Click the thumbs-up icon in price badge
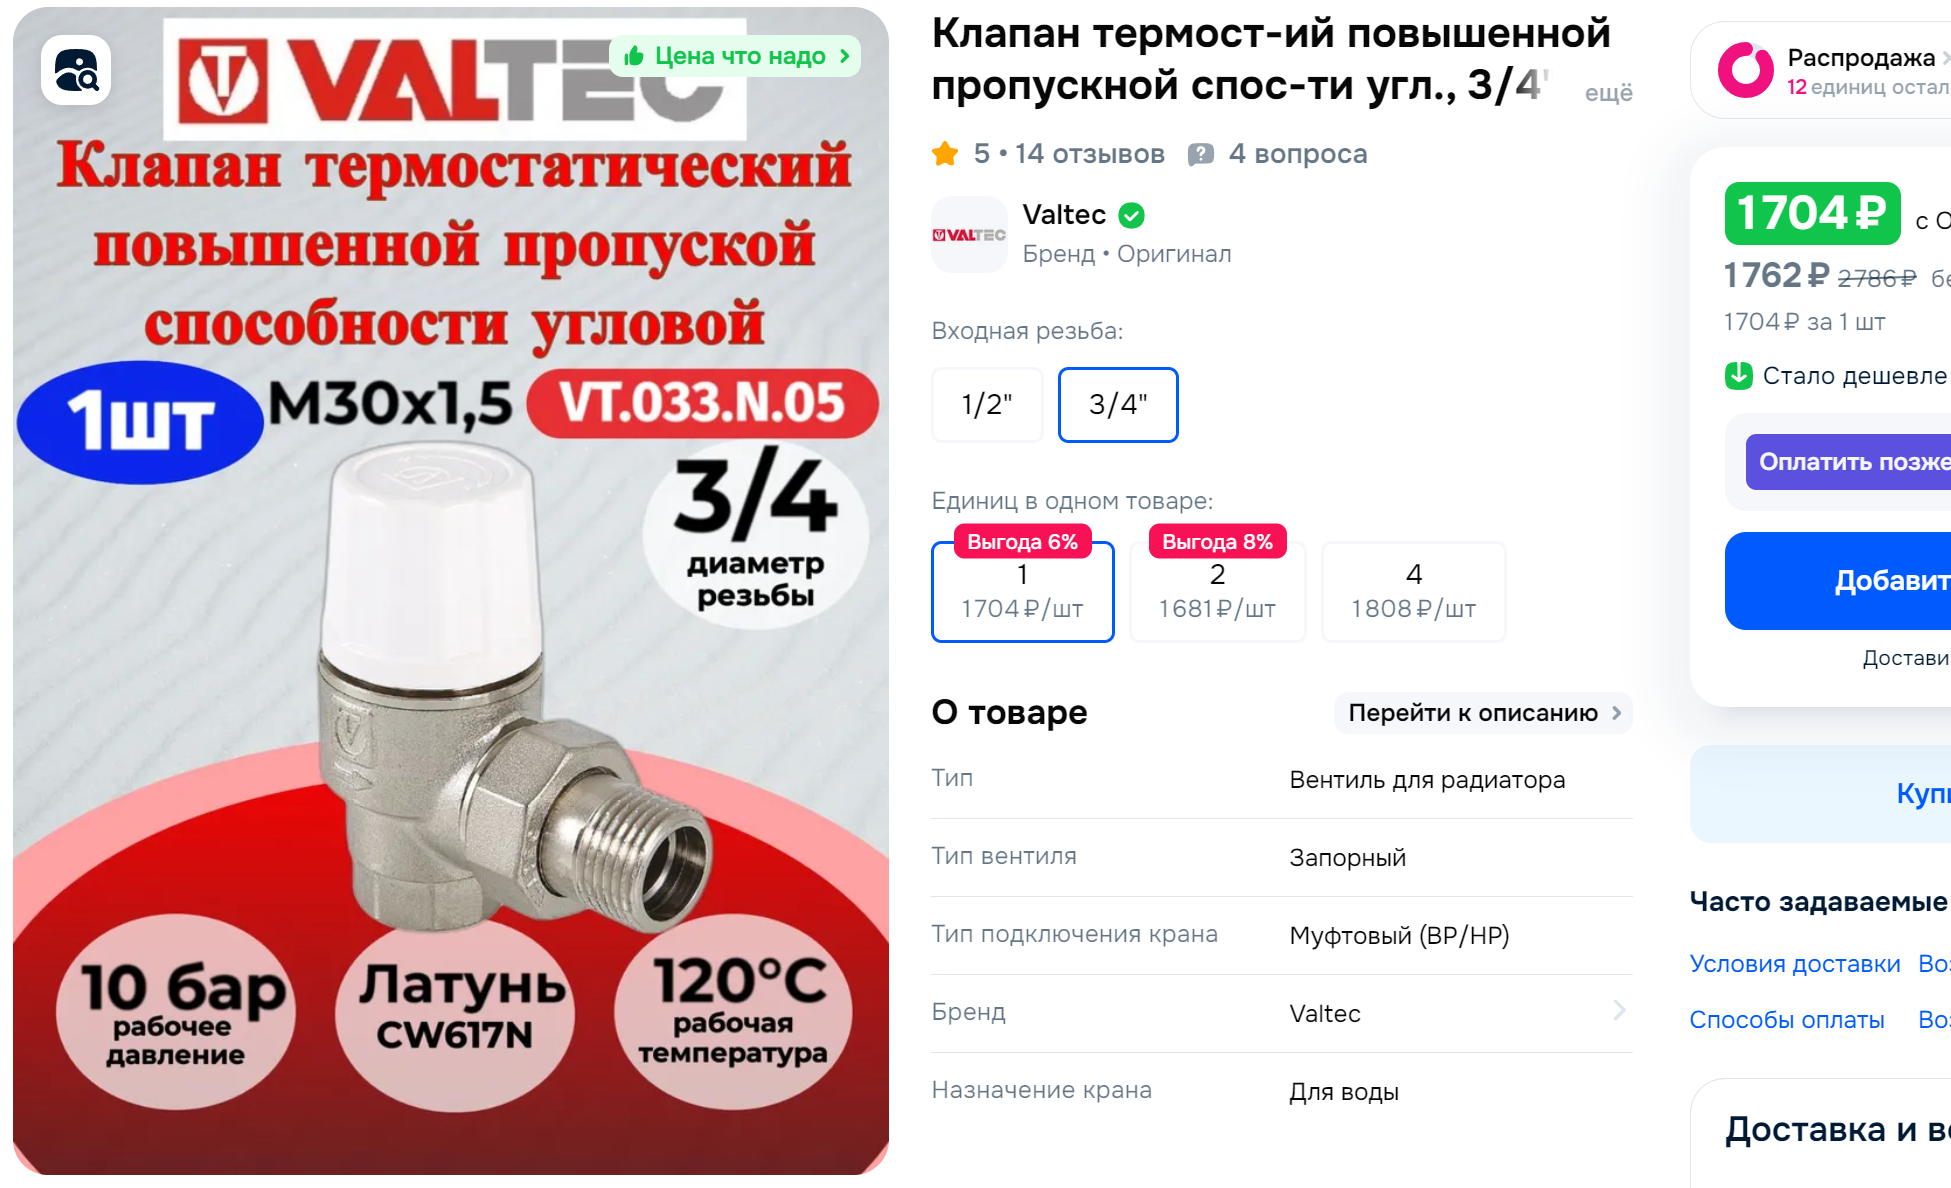Image resolution: width=1951 pixels, height=1188 pixels. point(634,56)
